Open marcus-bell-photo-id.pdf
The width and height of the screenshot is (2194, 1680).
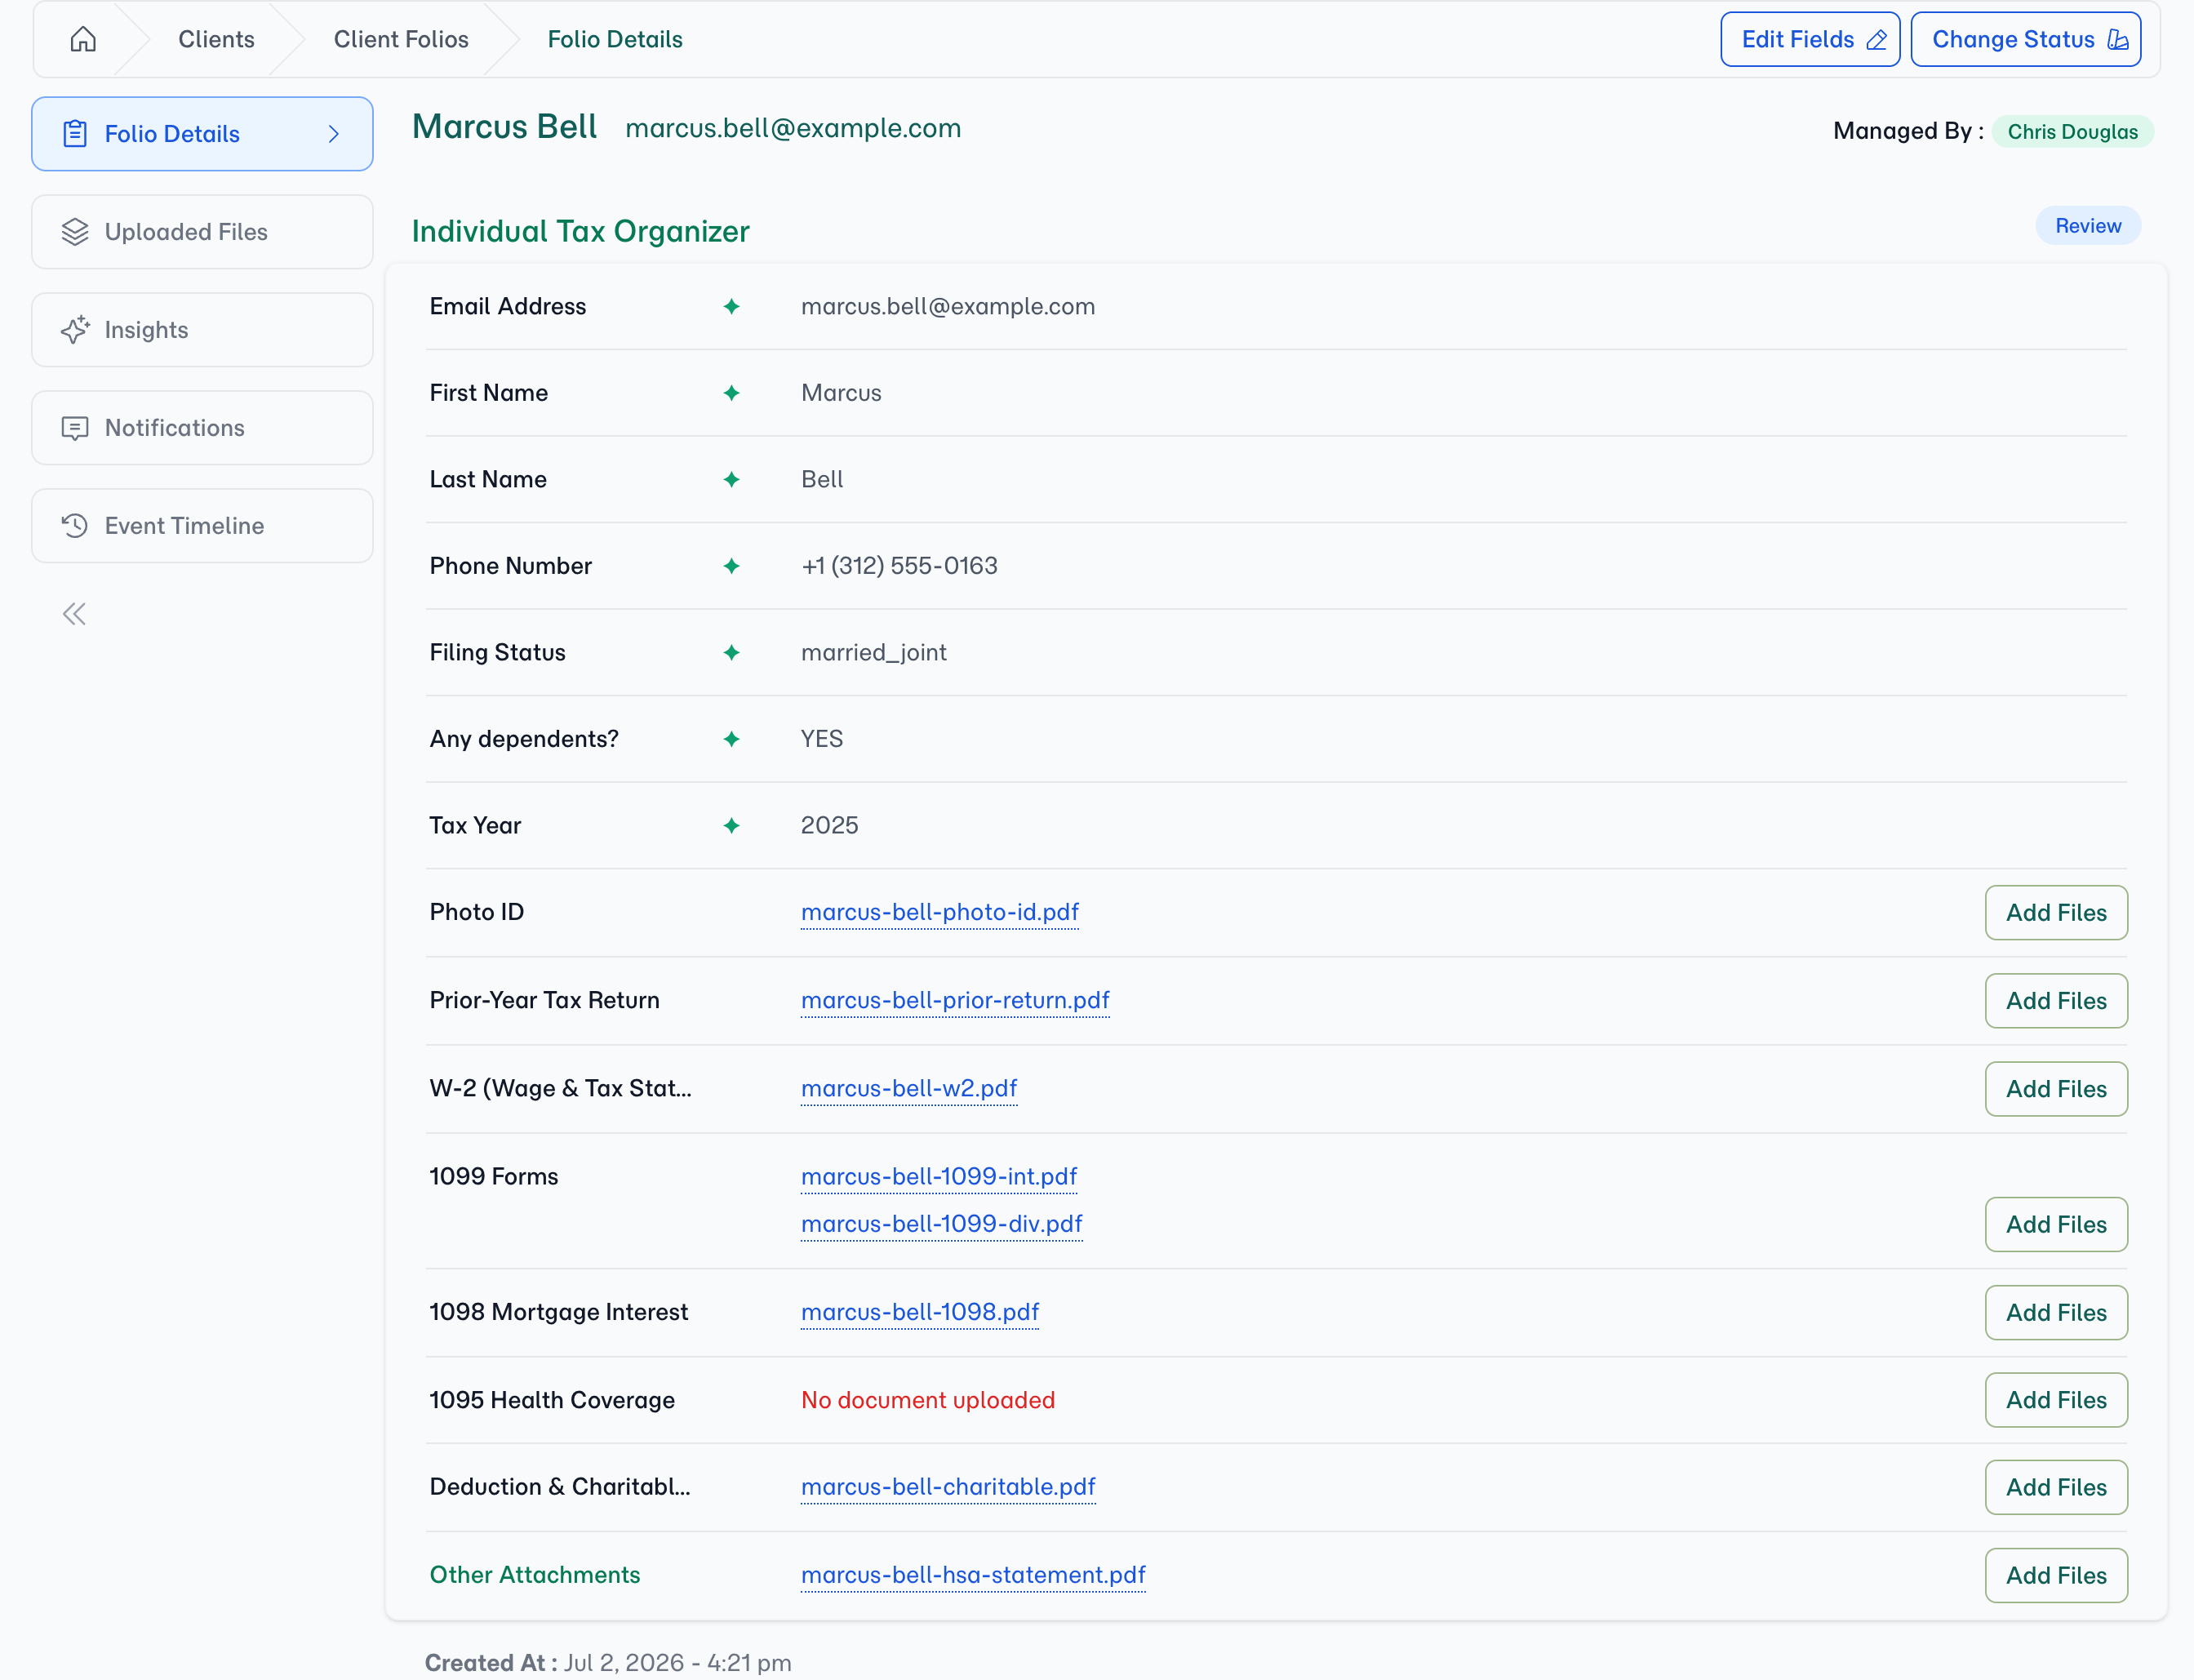[x=940, y=912]
